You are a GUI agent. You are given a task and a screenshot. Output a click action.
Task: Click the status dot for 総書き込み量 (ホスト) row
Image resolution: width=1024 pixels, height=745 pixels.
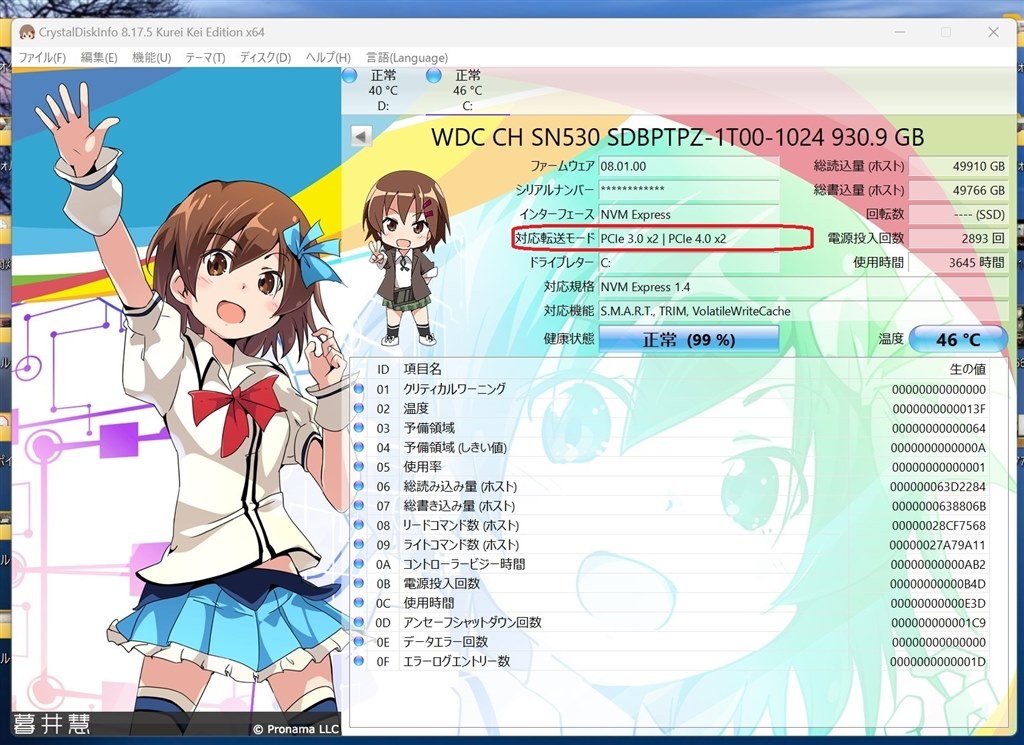click(x=359, y=505)
